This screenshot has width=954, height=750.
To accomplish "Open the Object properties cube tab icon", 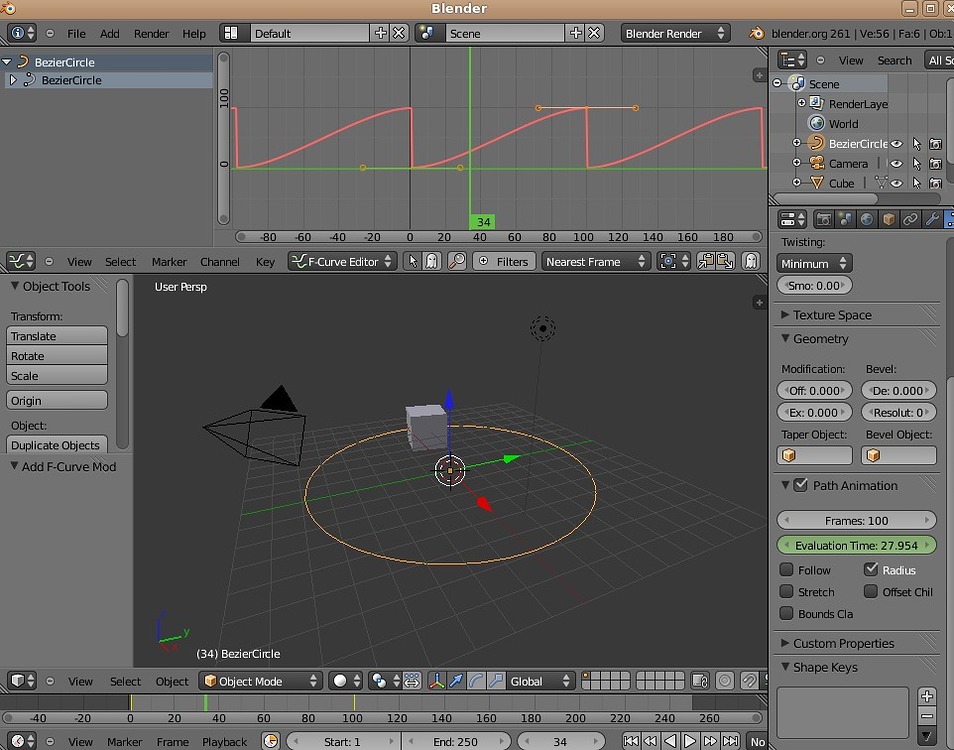I will click(888, 219).
